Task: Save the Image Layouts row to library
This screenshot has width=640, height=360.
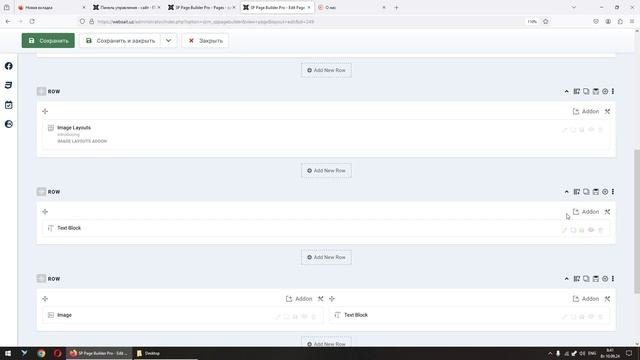Action: pos(596,91)
